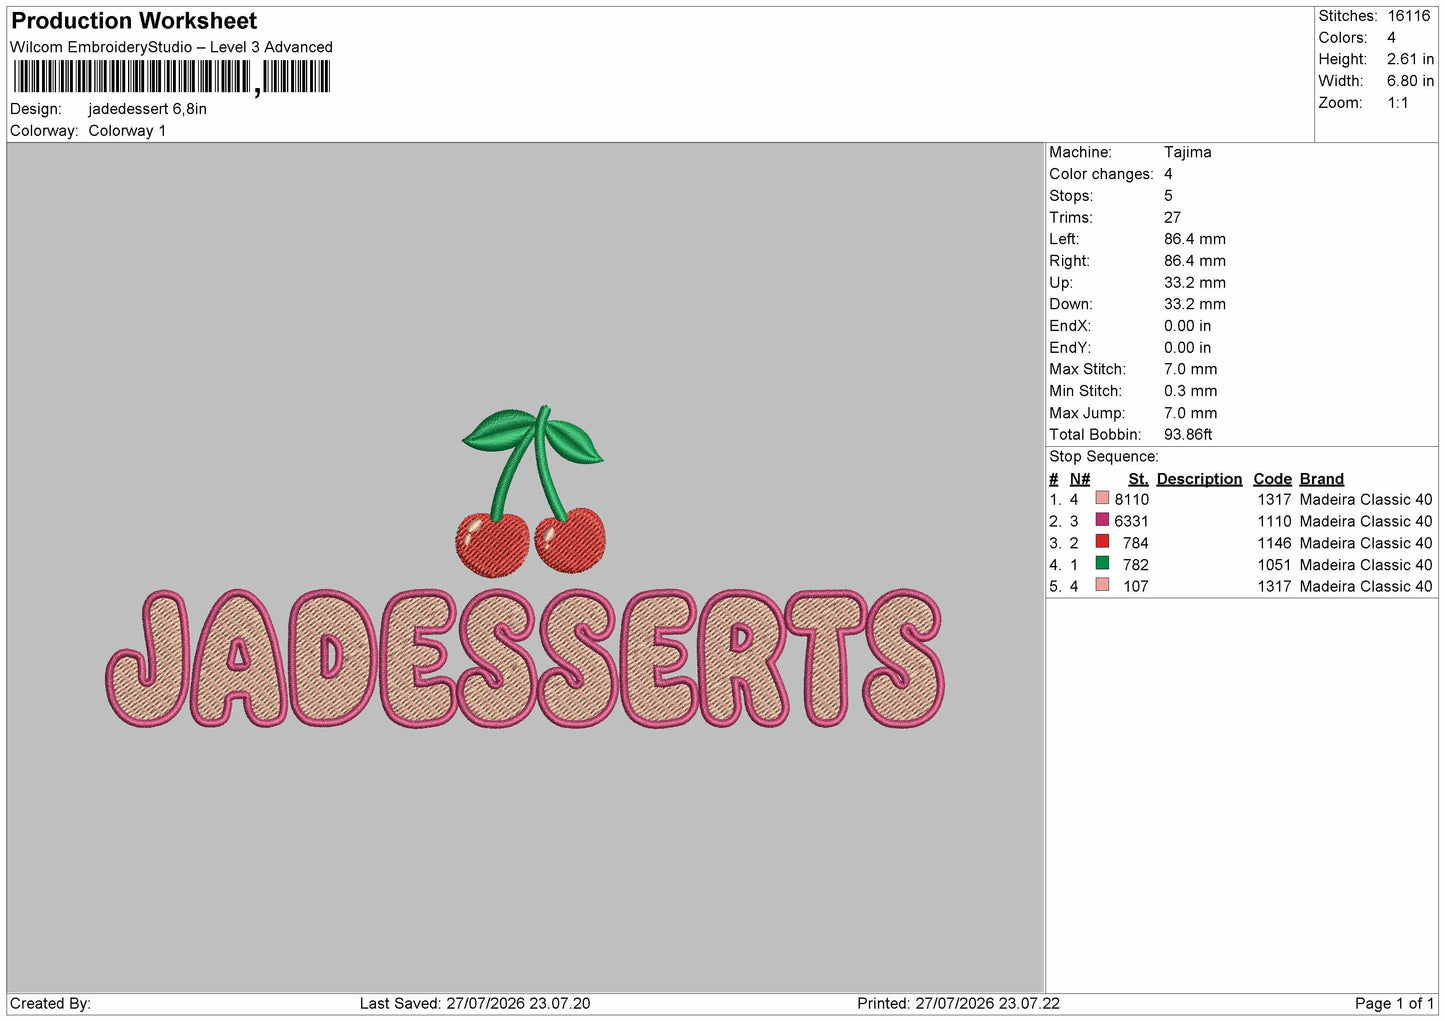Click the Description column header
This screenshot has height=1021, width=1445.
point(1199,479)
